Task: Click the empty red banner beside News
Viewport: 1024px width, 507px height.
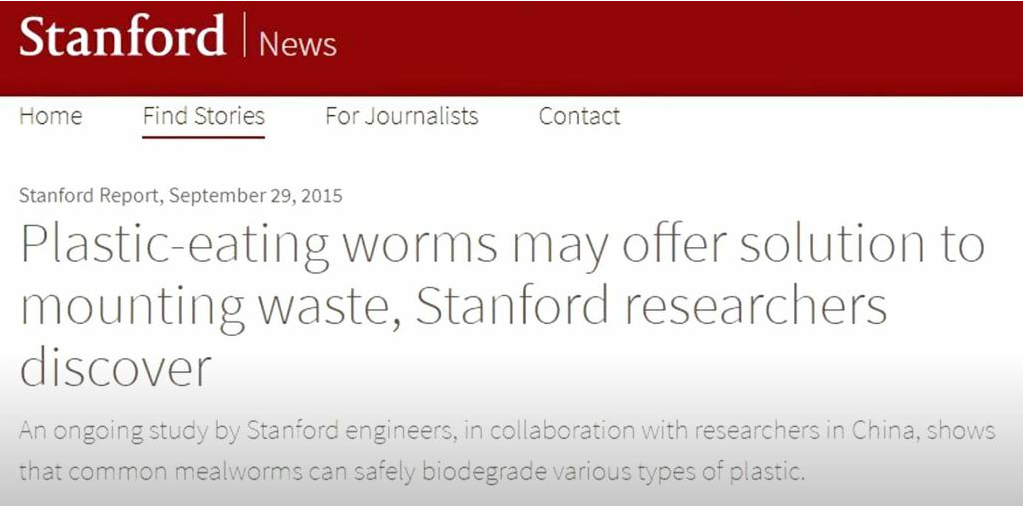Action: 679,46
